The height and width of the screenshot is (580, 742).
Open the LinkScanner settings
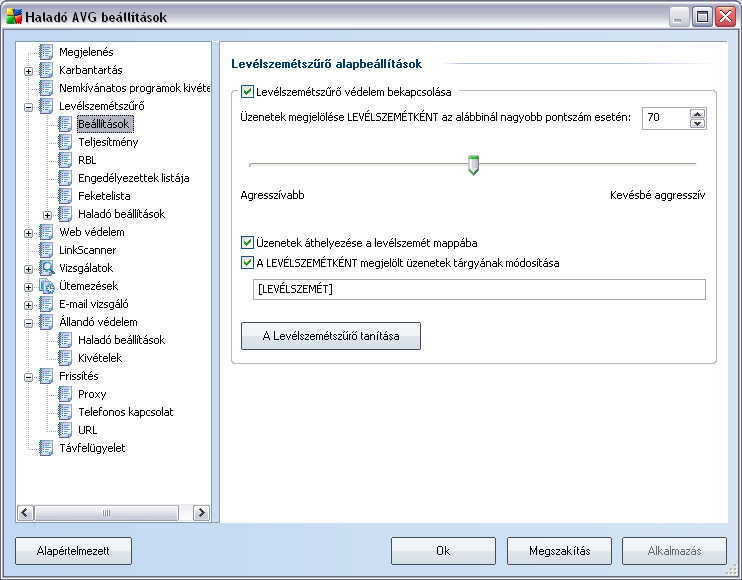click(x=88, y=250)
